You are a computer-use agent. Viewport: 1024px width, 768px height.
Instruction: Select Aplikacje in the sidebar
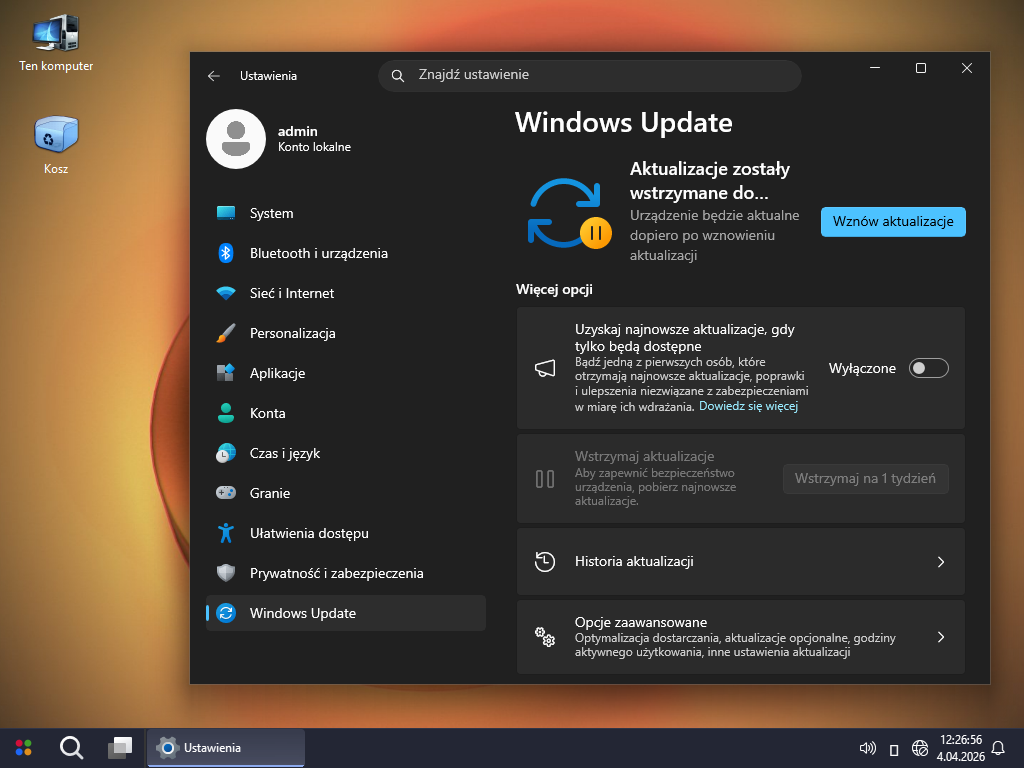[277, 373]
